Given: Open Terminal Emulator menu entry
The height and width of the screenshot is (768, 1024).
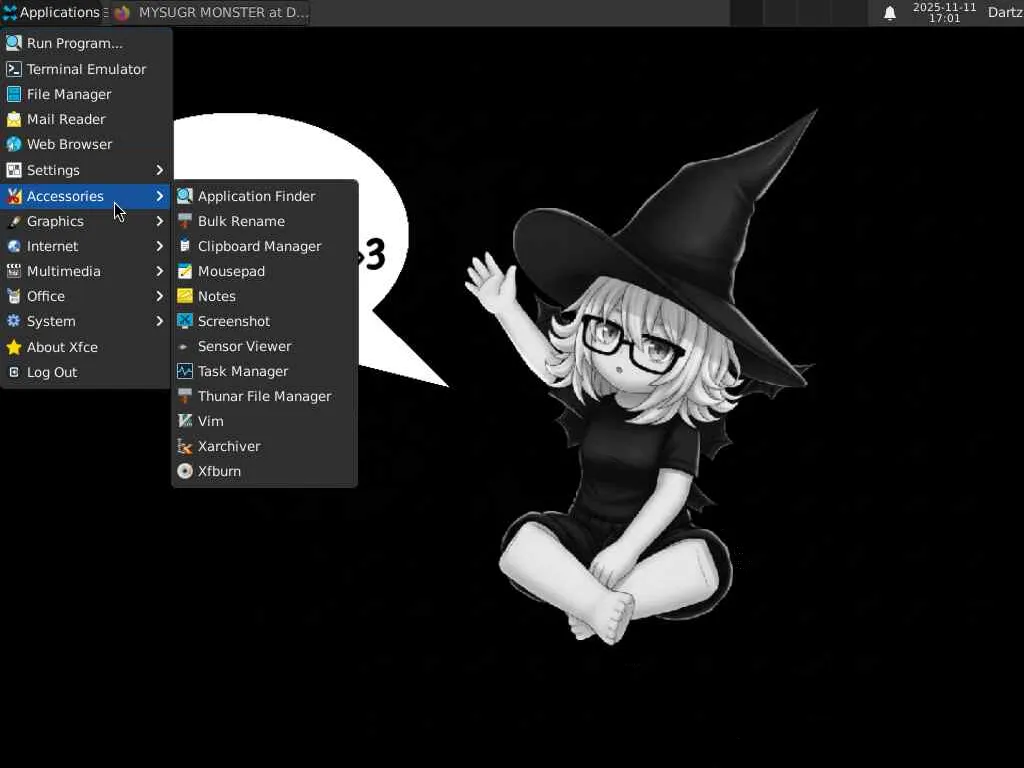Looking at the screenshot, I should [x=86, y=69].
